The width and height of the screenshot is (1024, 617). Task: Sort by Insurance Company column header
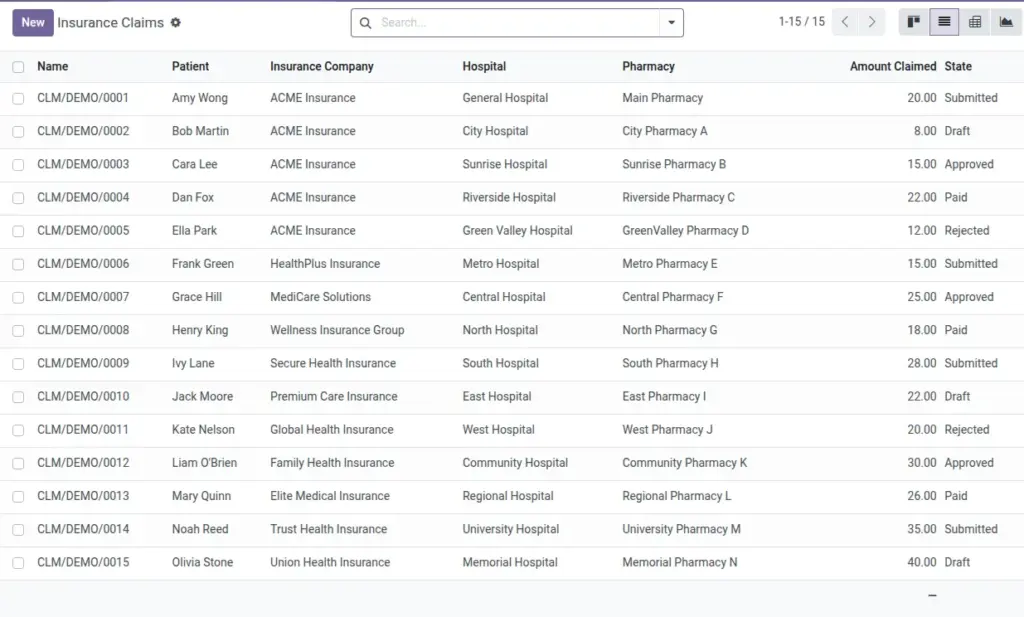(x=322, y=66)
